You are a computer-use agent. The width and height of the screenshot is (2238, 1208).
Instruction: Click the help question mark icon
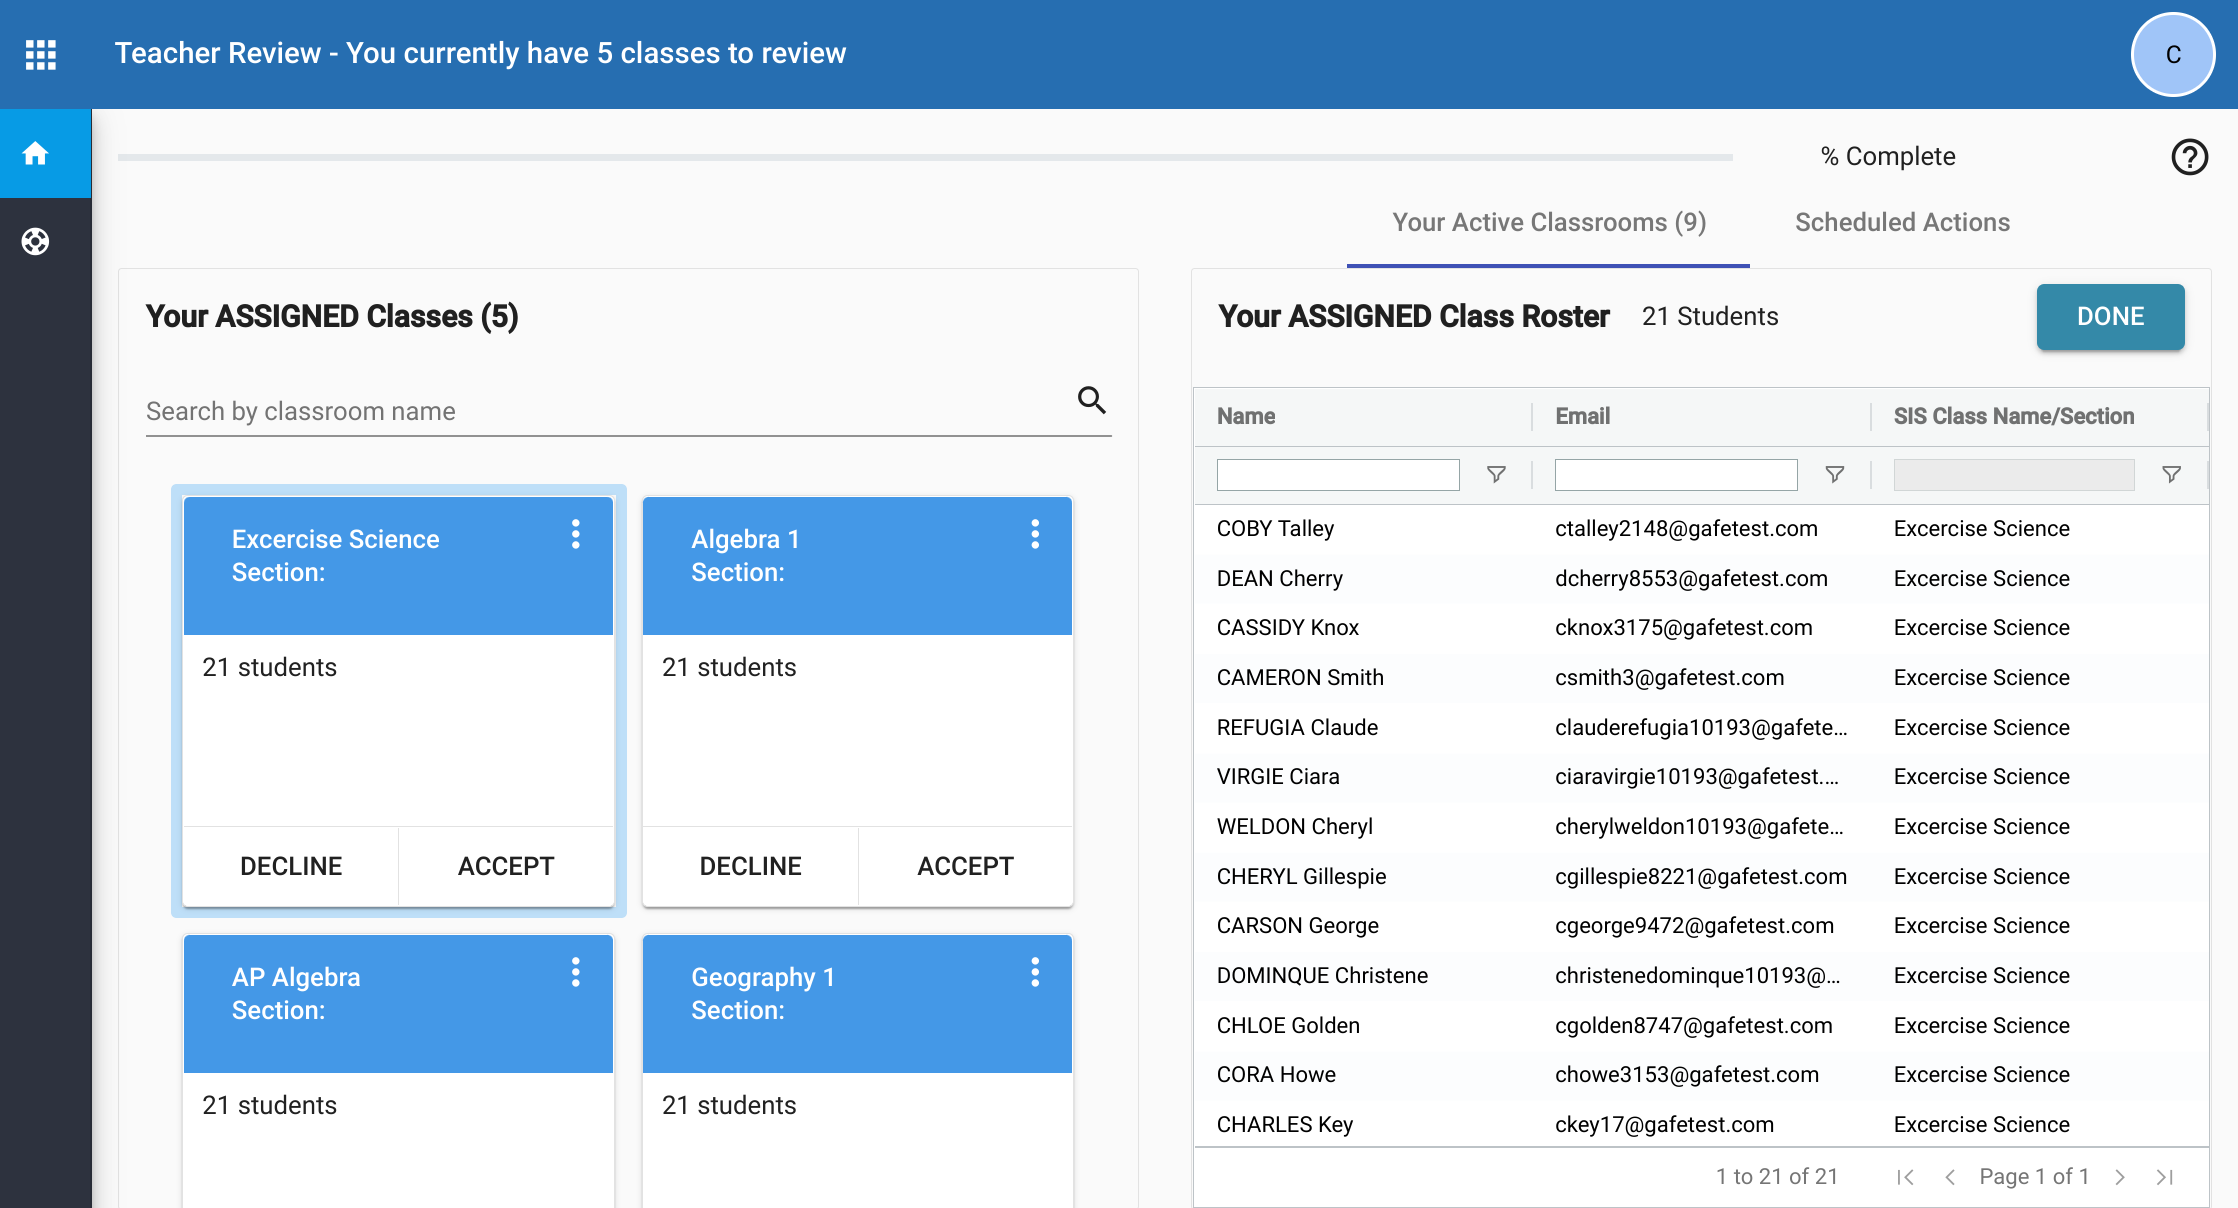tap(2189, 157)
